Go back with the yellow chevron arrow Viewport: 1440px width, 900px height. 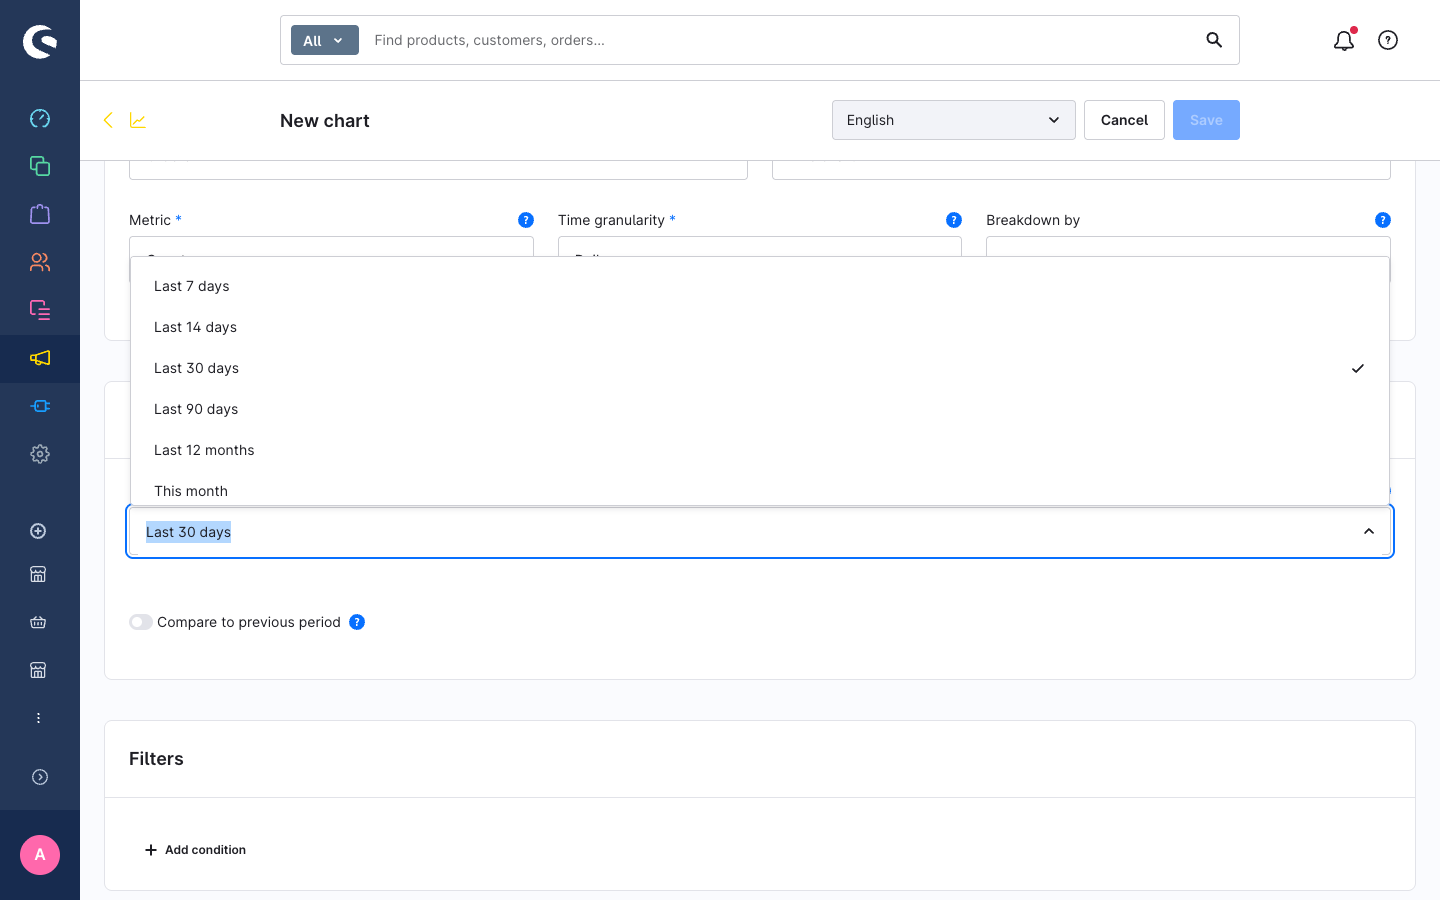108,120
